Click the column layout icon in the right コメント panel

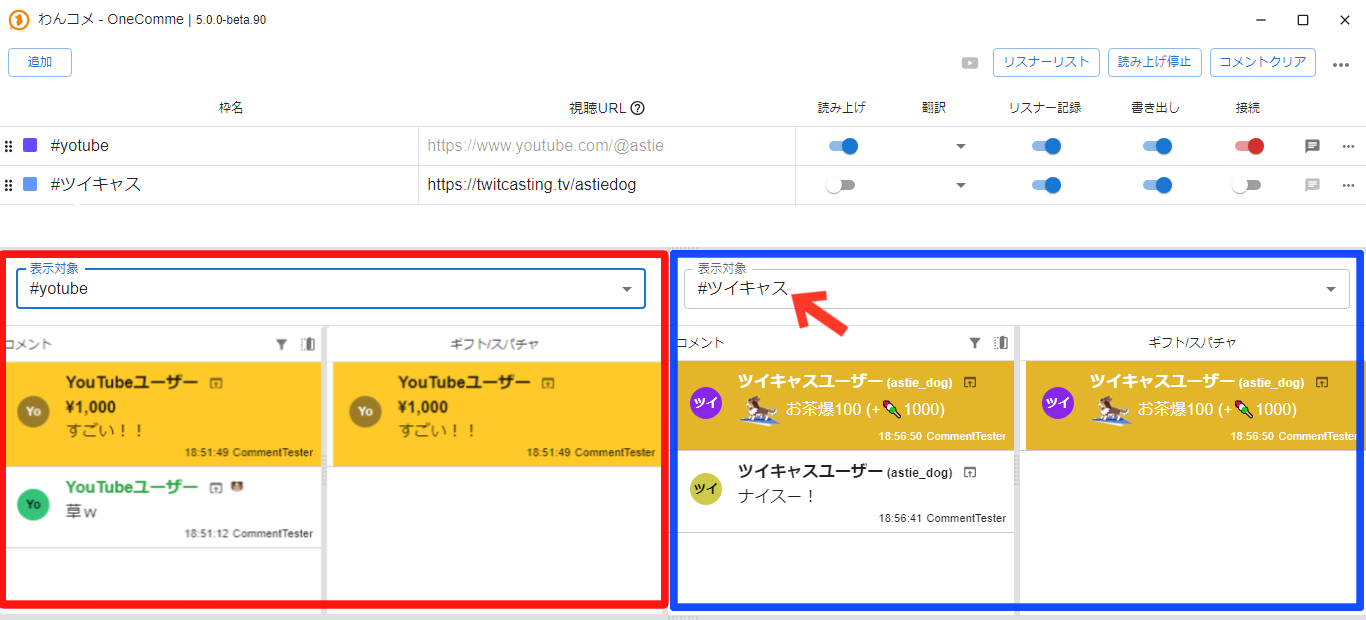pyautogui.click(x=1001, y=343)
